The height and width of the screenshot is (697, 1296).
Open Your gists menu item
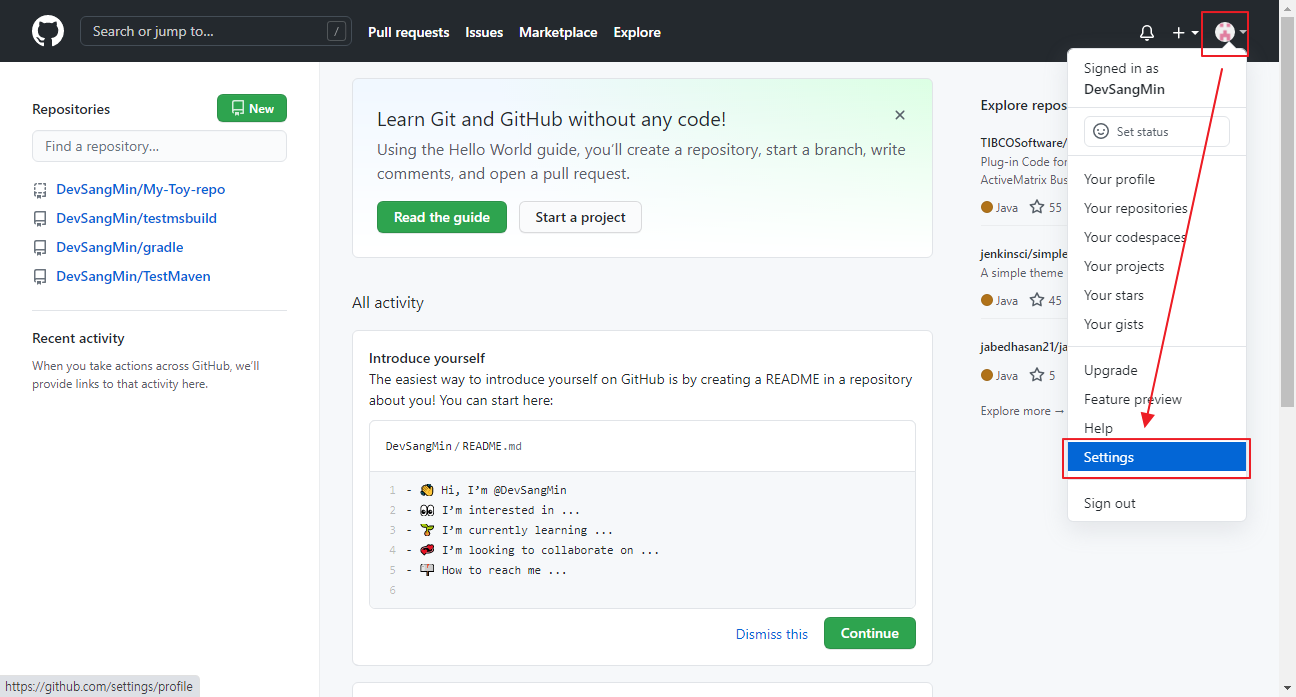pos(1157,324)
